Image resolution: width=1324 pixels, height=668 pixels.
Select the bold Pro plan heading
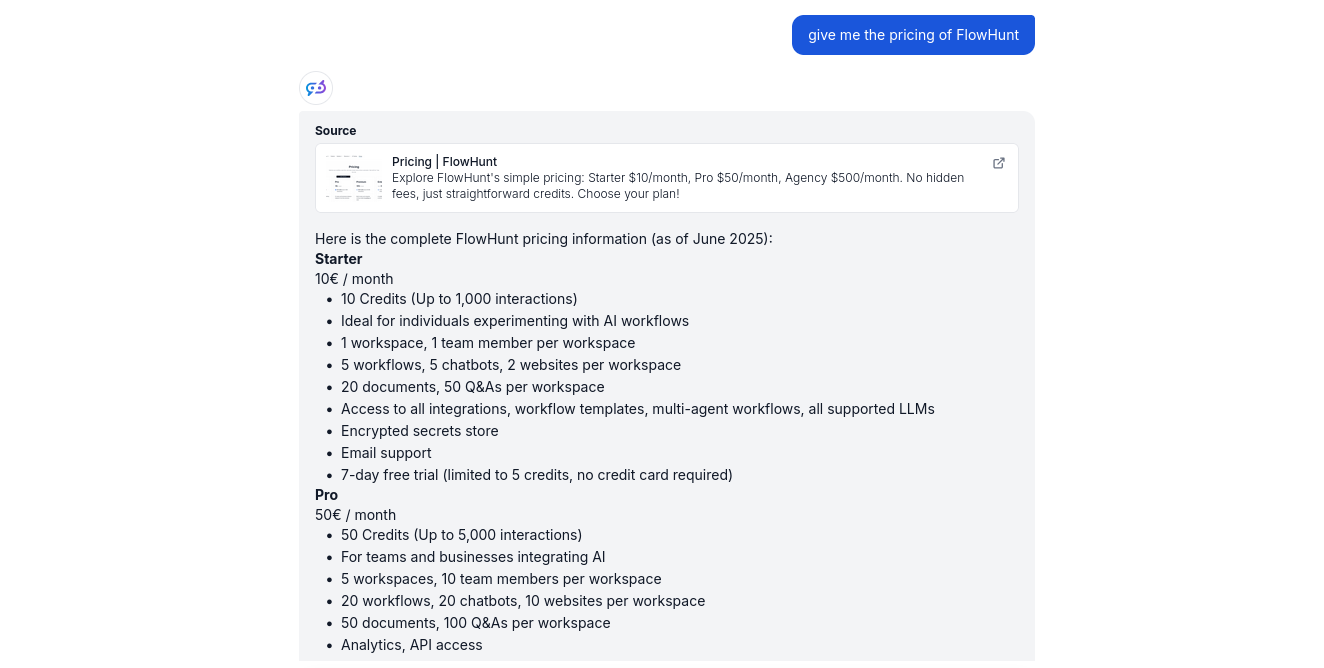(326, 494)
